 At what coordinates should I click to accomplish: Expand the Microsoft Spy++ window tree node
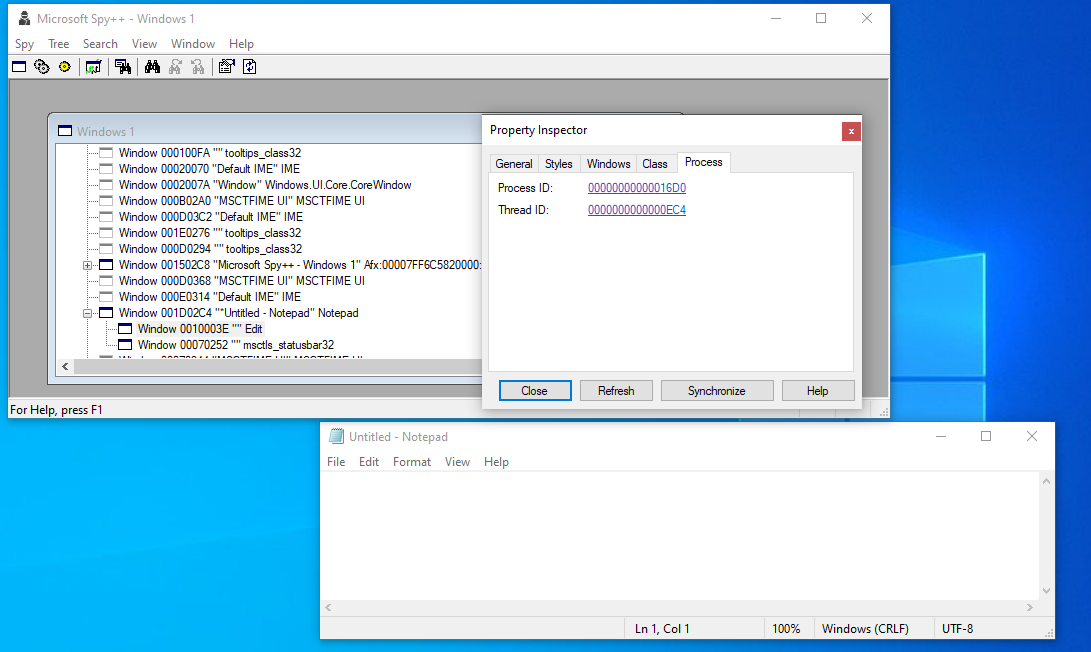pos(88,265)
